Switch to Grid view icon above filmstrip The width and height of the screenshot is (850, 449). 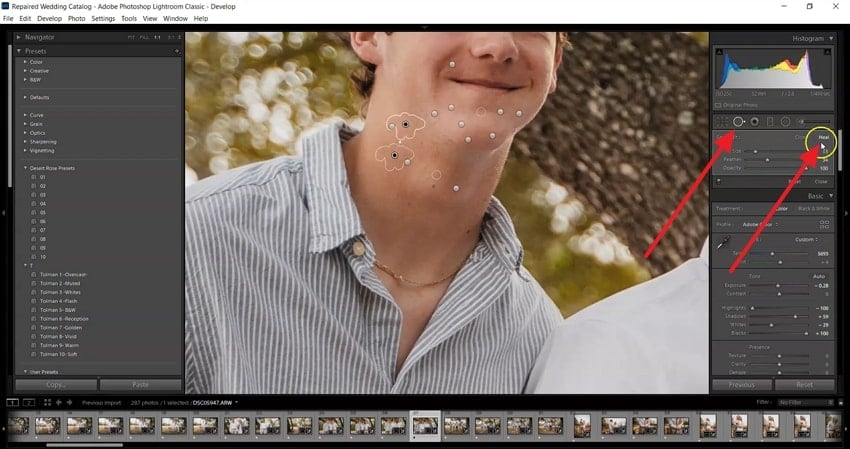pyautogui.click(x=47, y=402)
